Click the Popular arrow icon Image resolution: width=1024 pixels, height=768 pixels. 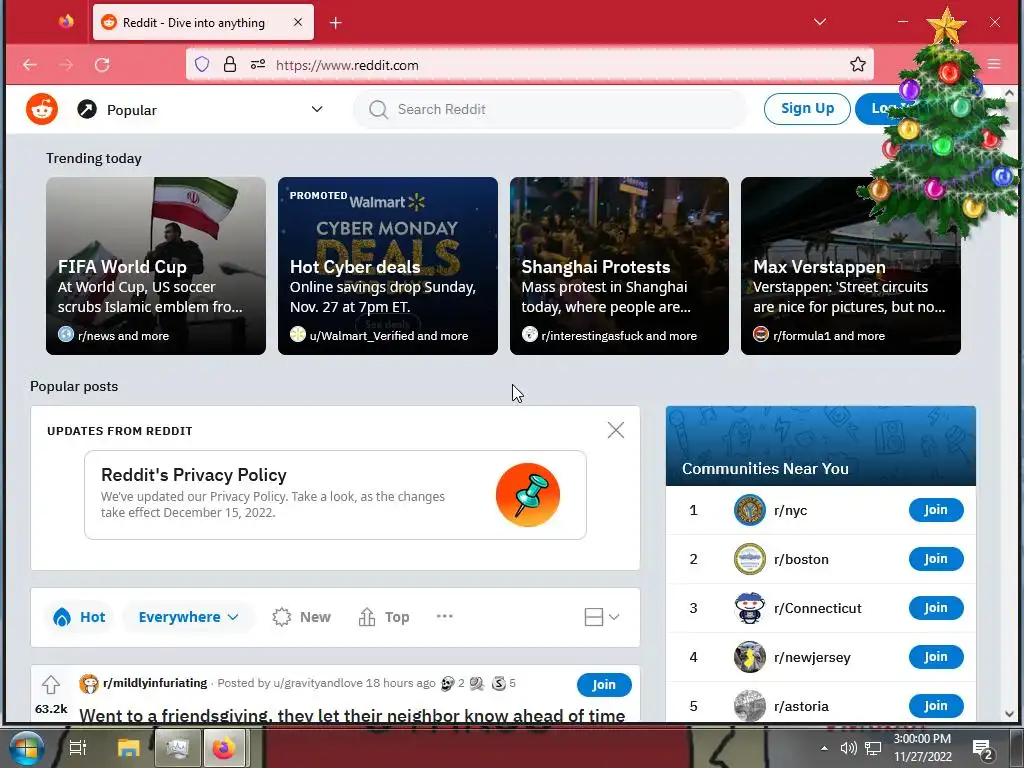(87, 109)
